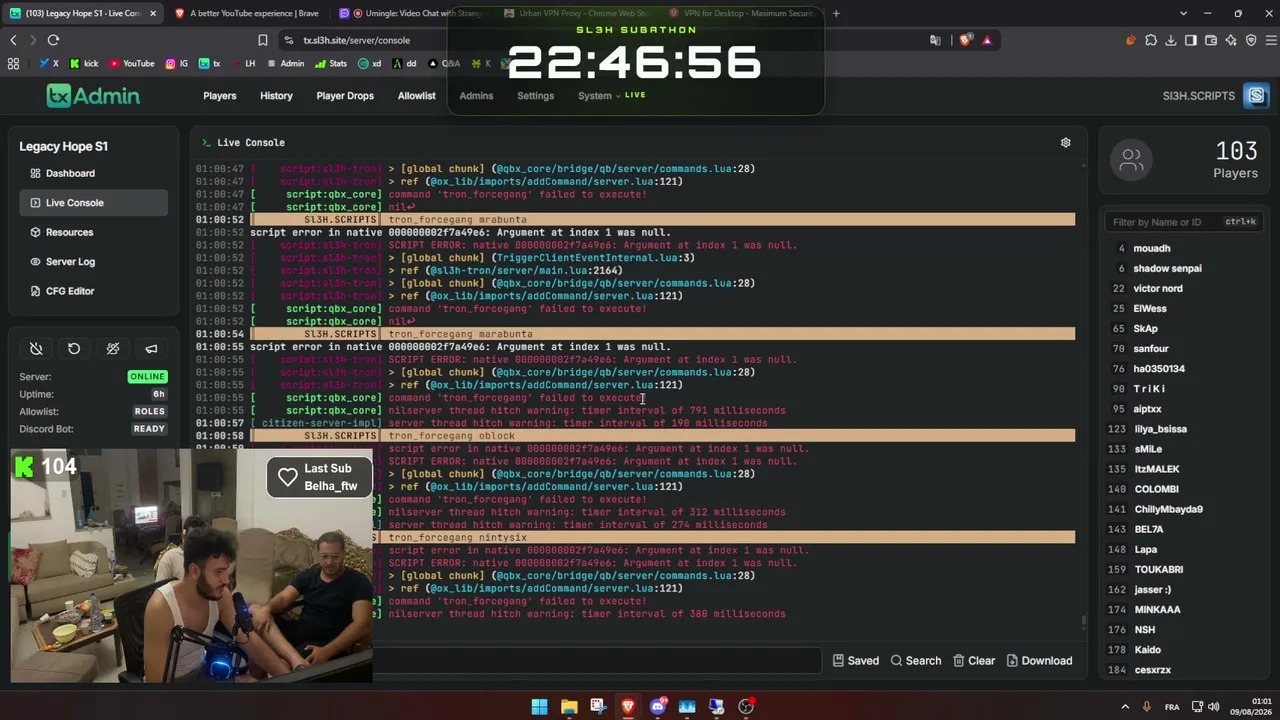The height and width of the screenshot is (720, 1280).
Task: Click the Brave browser taskbar icon
Action: pyautogui.click(x=627, y=707)
